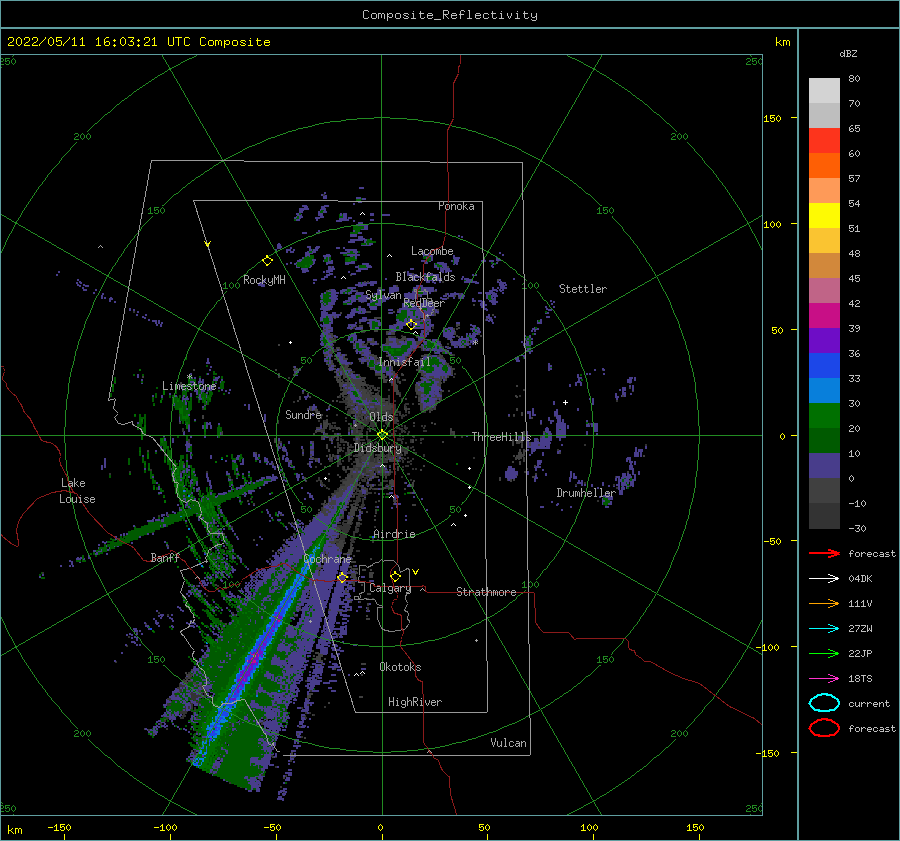Click the Airdrie town label
The height and width of the screenshot is (841, 900).
[x=394, y=534]
